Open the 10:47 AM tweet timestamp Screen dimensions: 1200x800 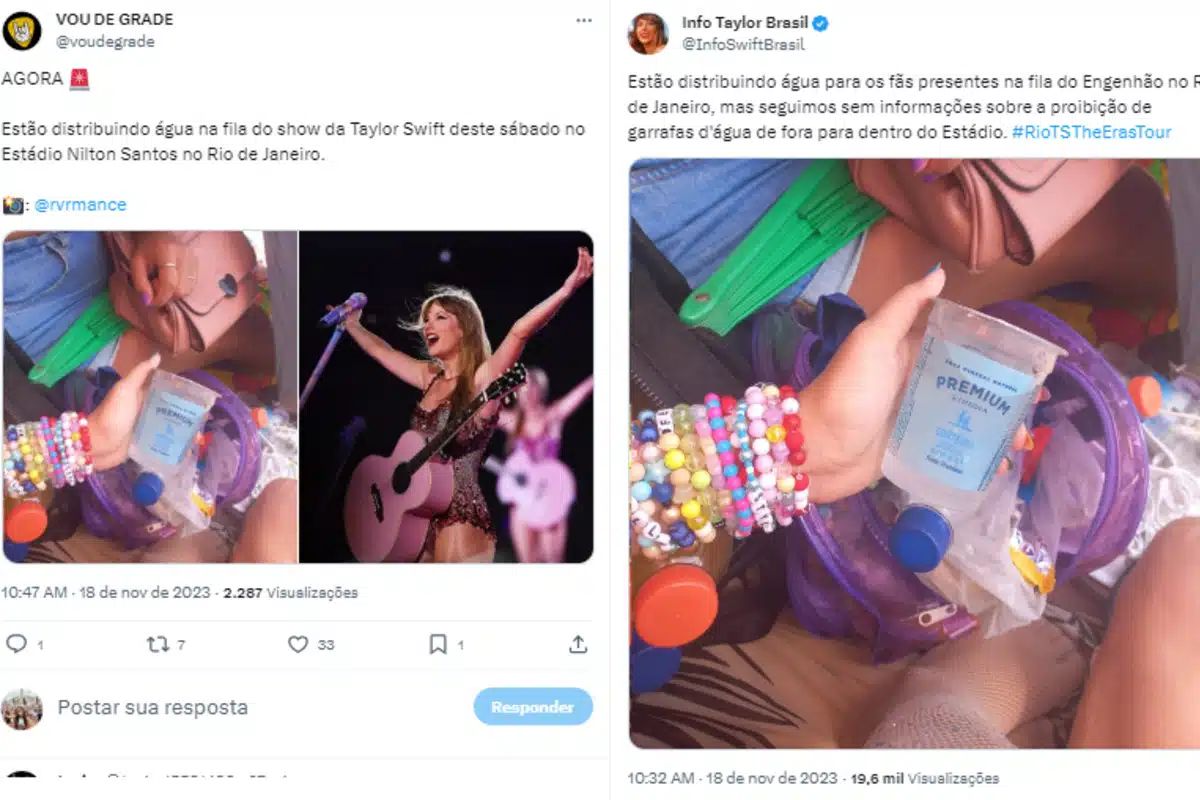point(34,592)
